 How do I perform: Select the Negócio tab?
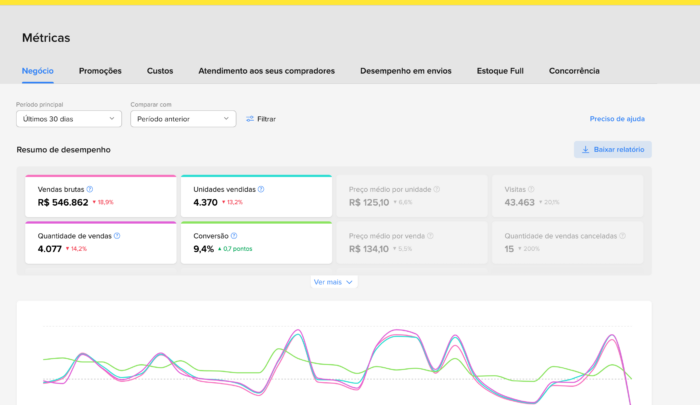(38, 71)
